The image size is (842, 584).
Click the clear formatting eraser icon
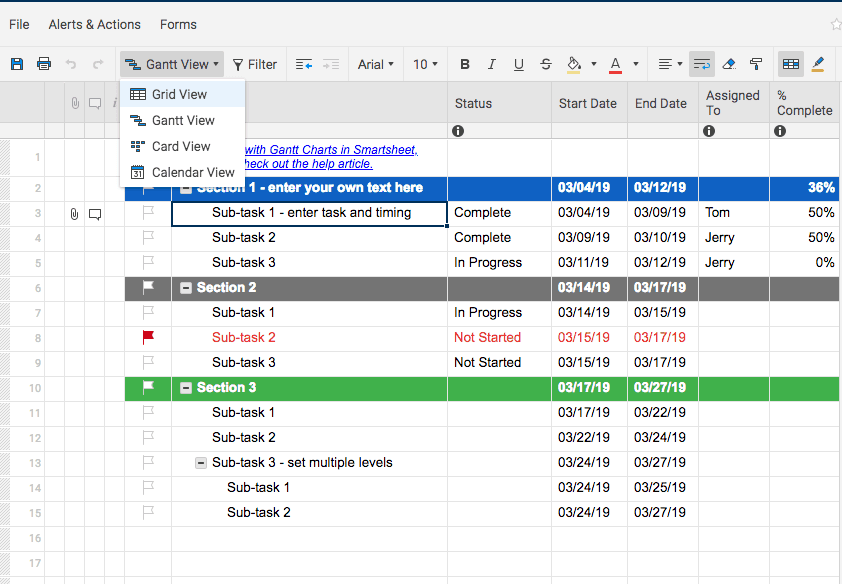[x=728, y=64]
